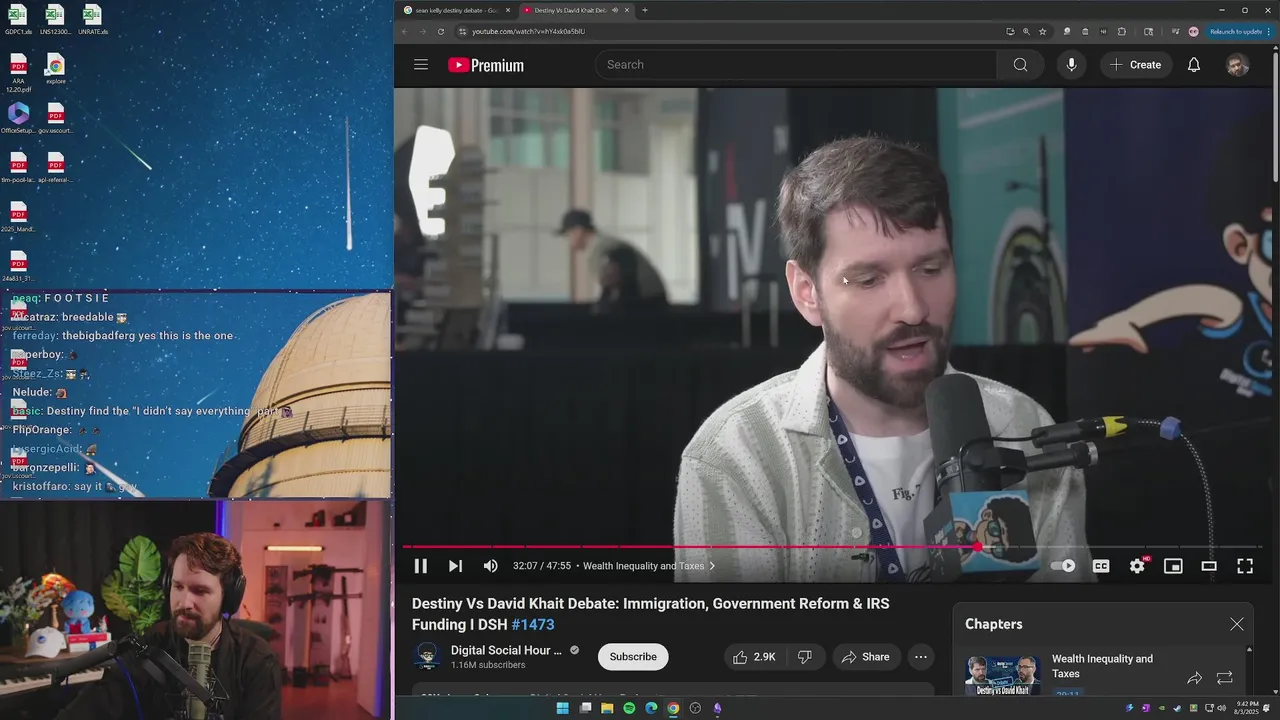Share the Wealth Inequality chapter
This screenshot has width=1280, height=720.
click(x=1194, y=678)
